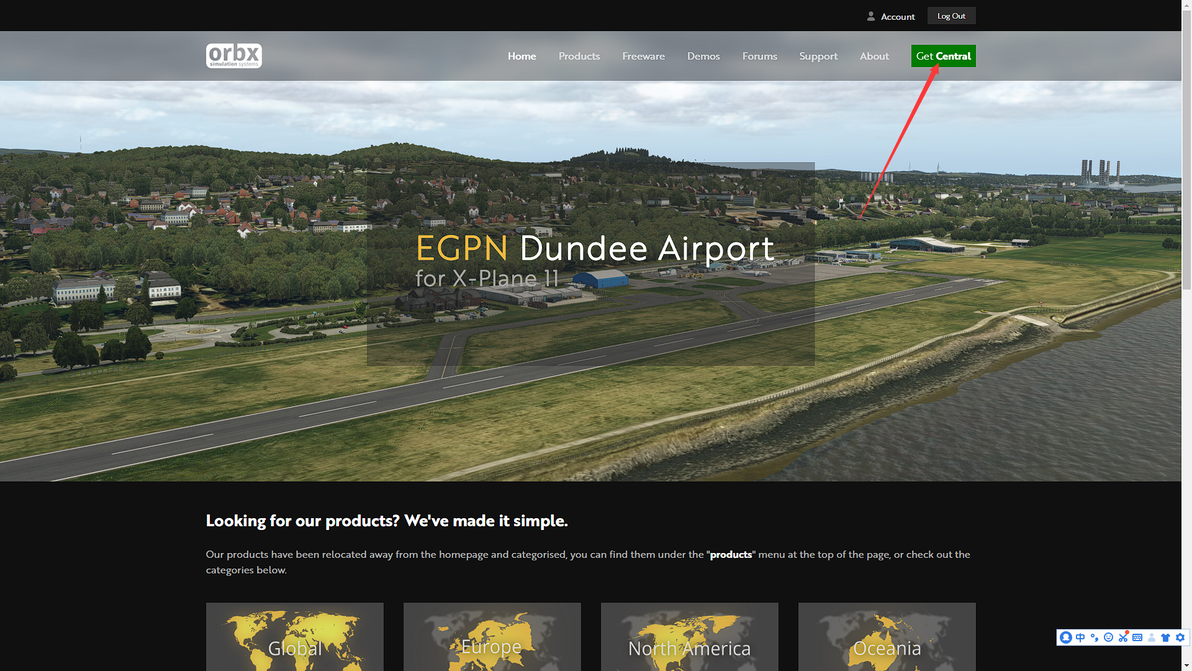Viewport: 1192px width, 671px height.
Task: Open the Europe category card
Action: [x=492, y=637]
